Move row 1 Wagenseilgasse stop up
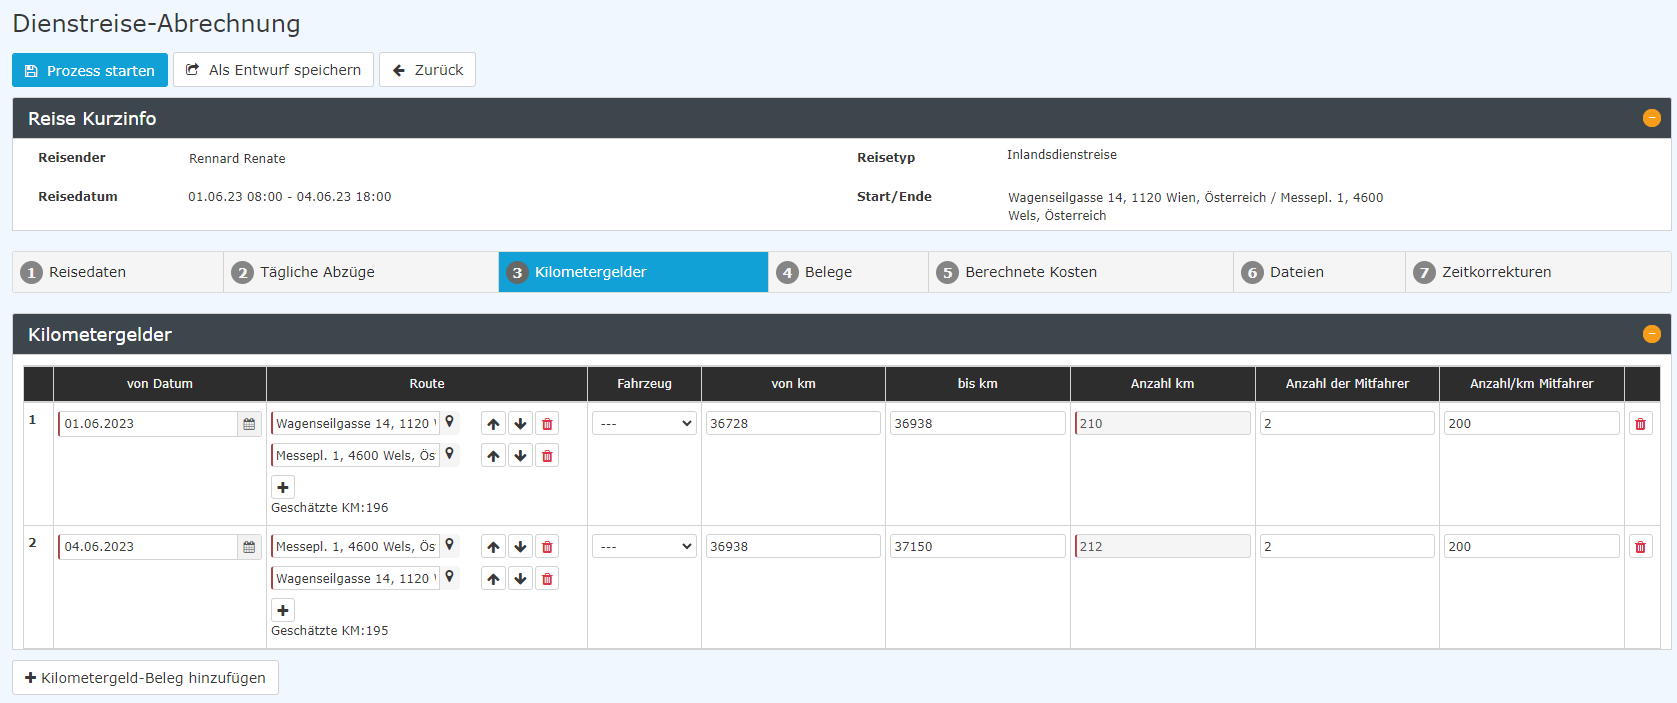The image size is (1677, 703). pos(493,424)
